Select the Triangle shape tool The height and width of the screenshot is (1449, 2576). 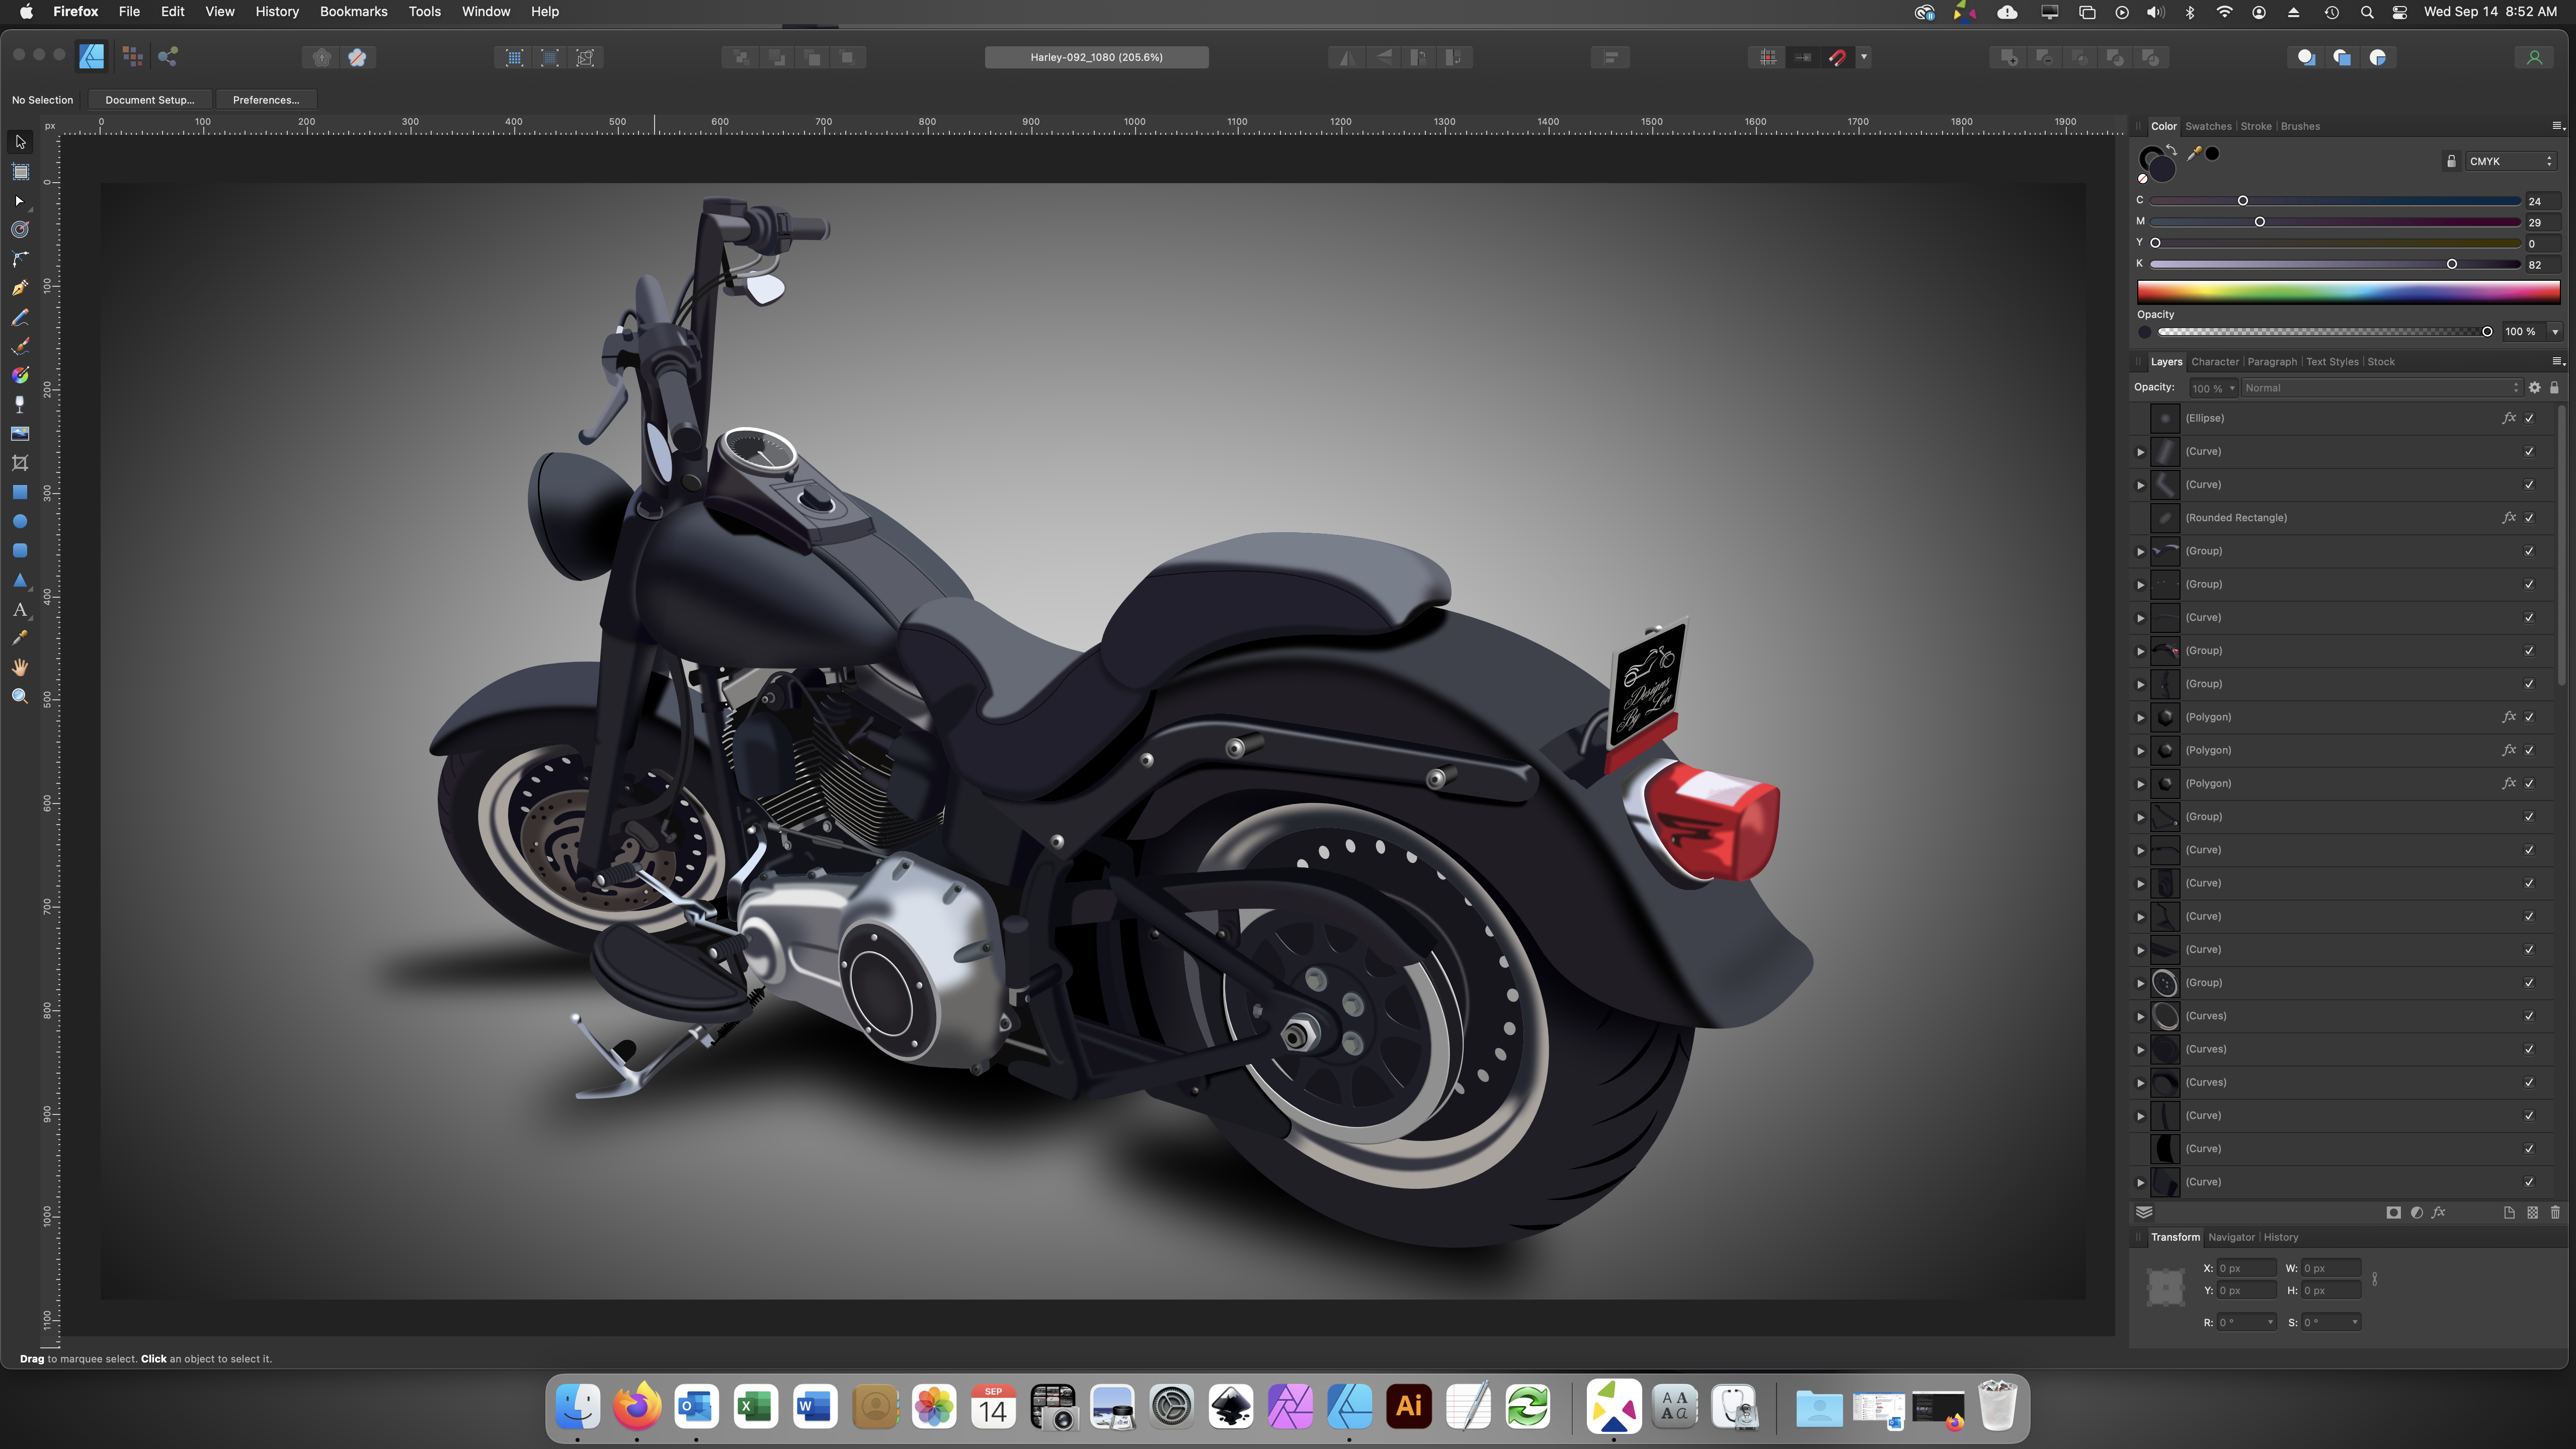click(x=20, y=580)
